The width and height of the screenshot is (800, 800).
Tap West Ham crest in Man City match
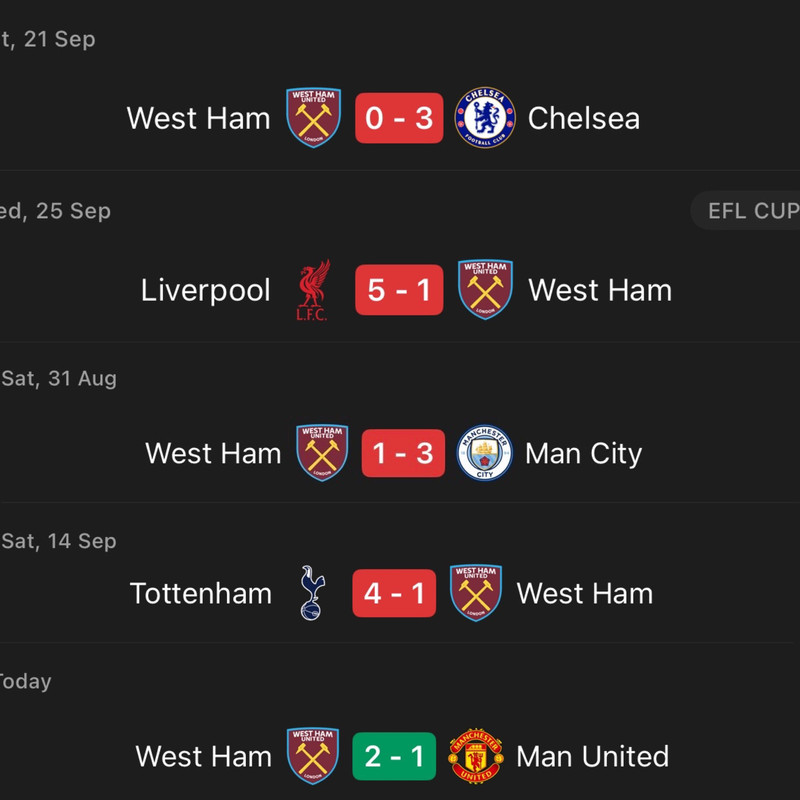click(322, 453)
